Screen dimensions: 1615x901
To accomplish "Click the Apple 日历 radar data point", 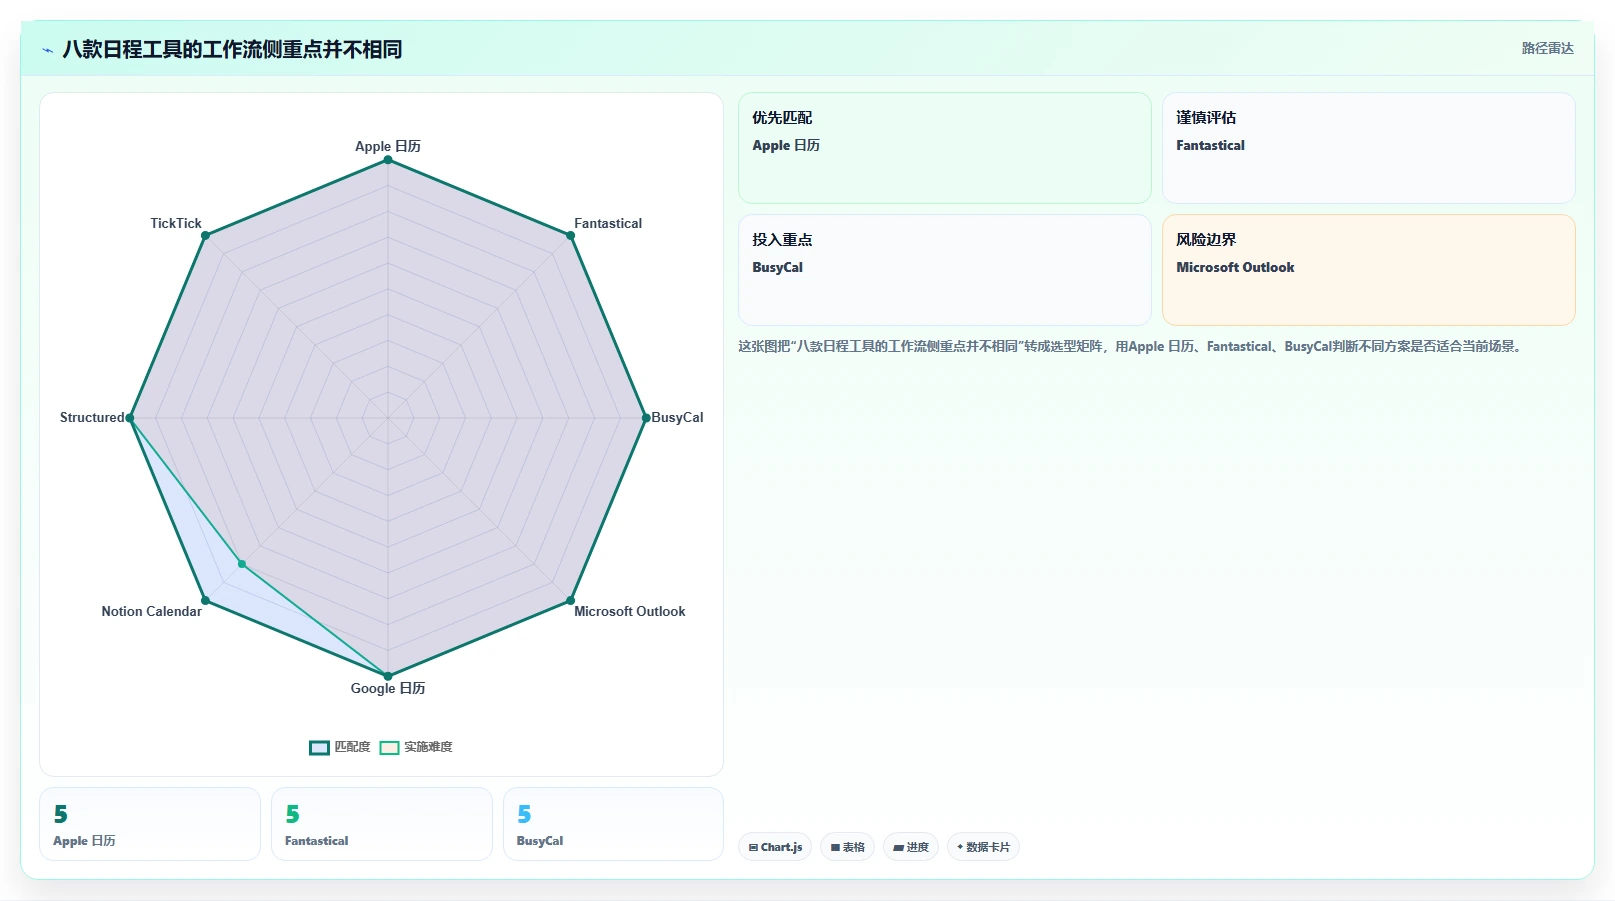I will pos(388,160).
